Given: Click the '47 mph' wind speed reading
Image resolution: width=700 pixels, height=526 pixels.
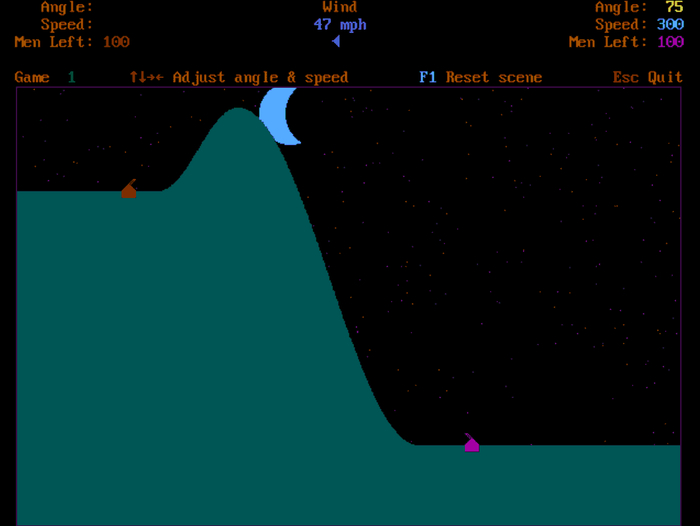Looking at the screenshot, I should click(x=340, y=24).
